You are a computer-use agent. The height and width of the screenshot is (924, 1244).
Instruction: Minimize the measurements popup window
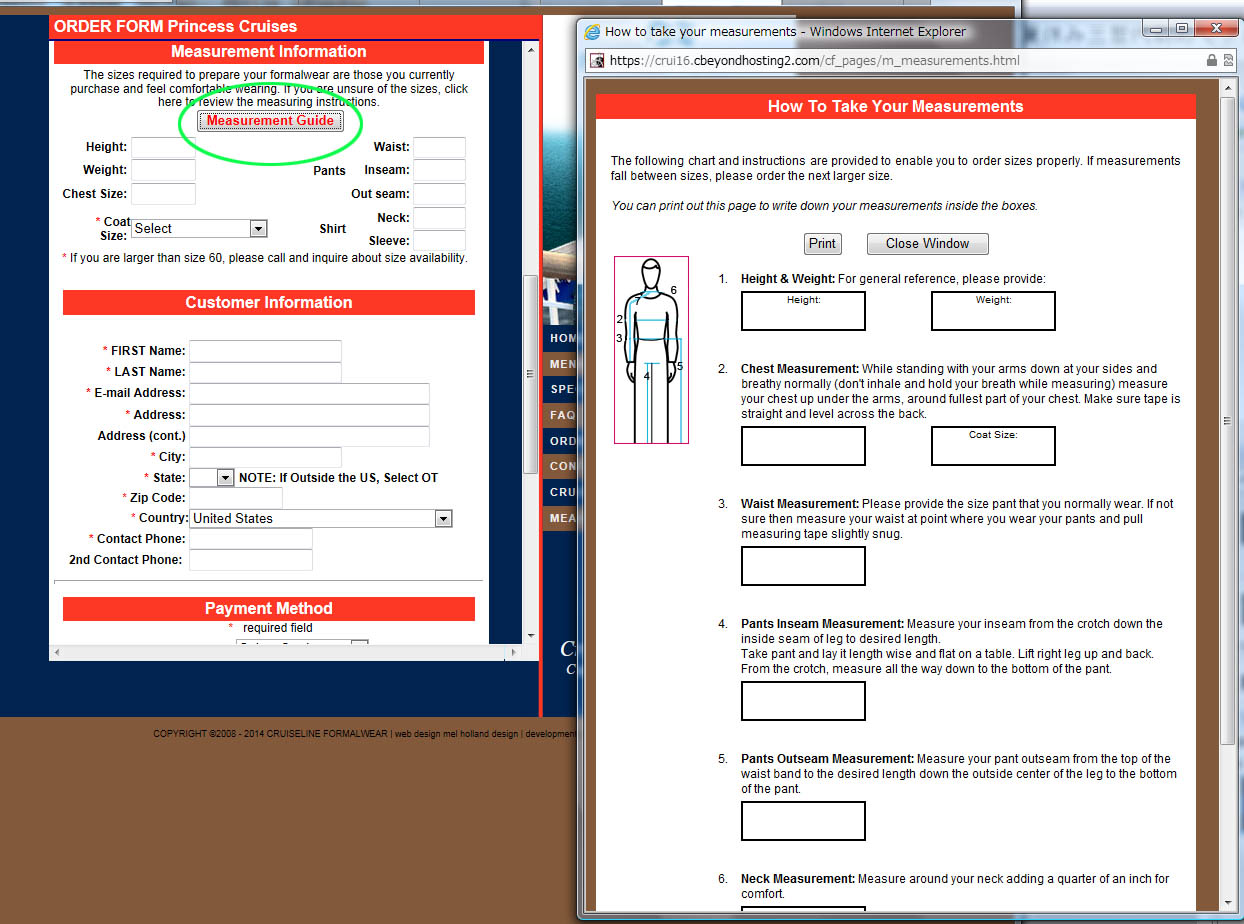pyautogui.click(x=1154, y=28)
